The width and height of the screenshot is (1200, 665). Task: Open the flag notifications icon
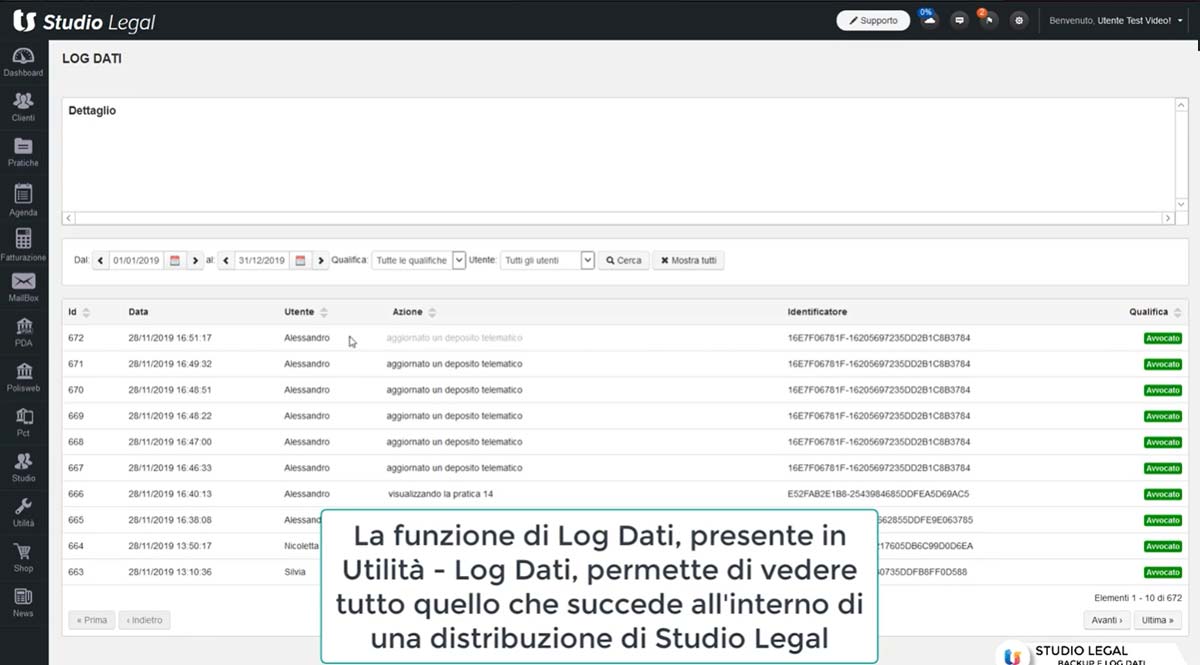(989, 20)
